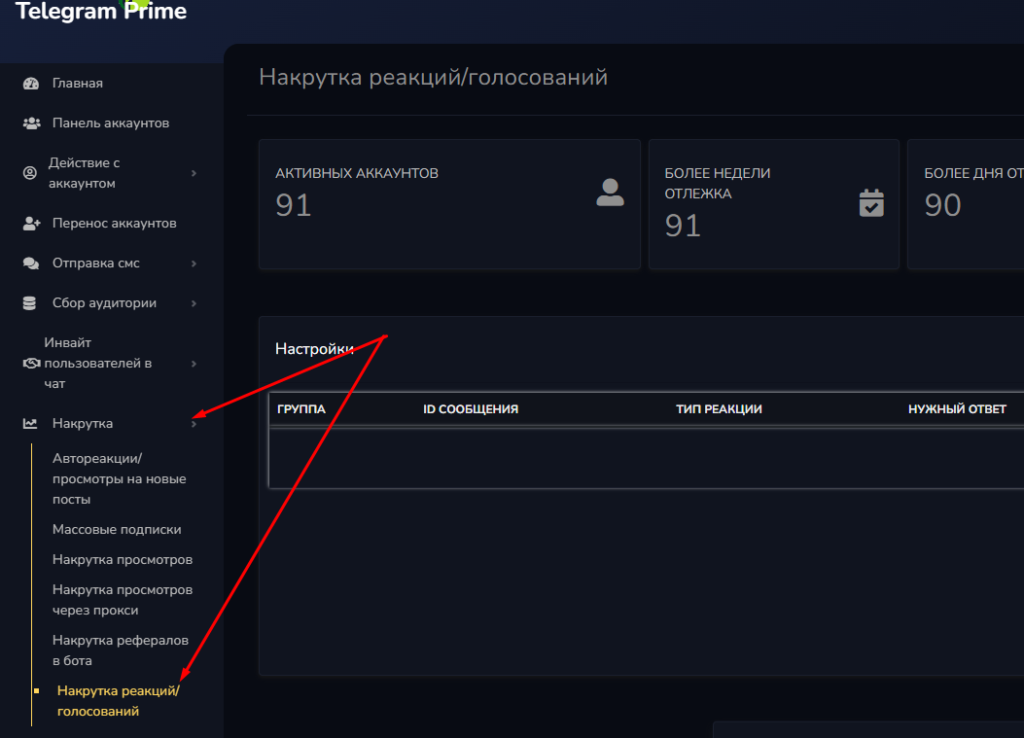Screen dimensions: 1024x738
Task: Click the Сбор аудитории database icon
Action: coord(33,303)
